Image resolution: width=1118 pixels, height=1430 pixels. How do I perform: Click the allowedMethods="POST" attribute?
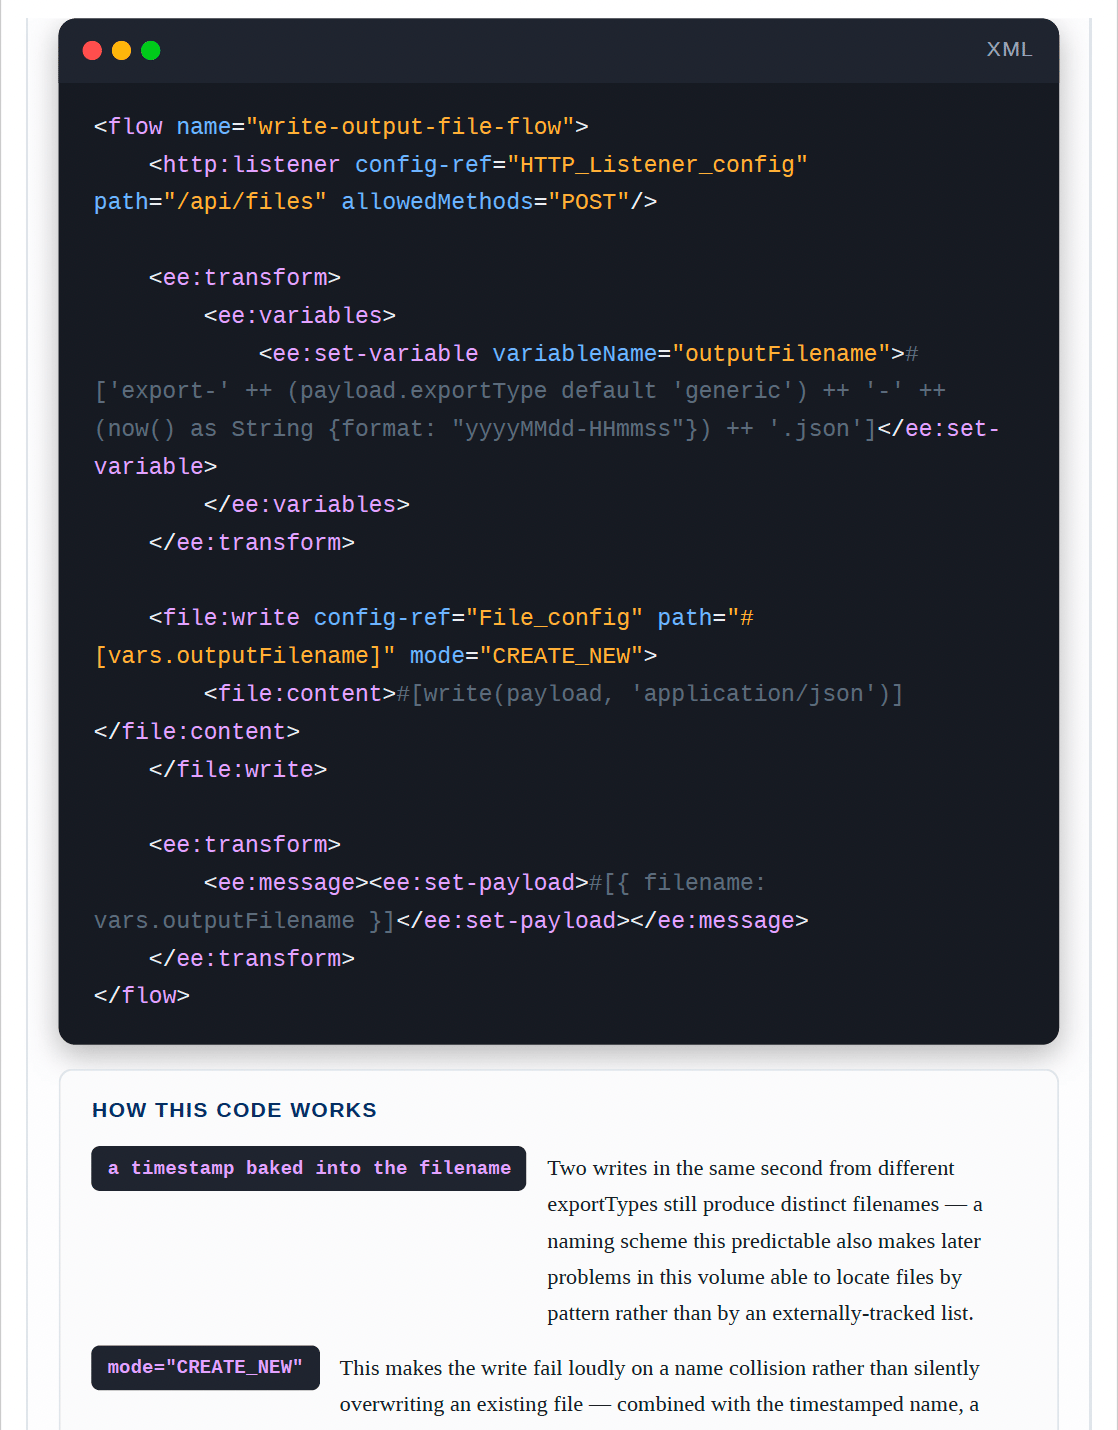click(485, 202)
